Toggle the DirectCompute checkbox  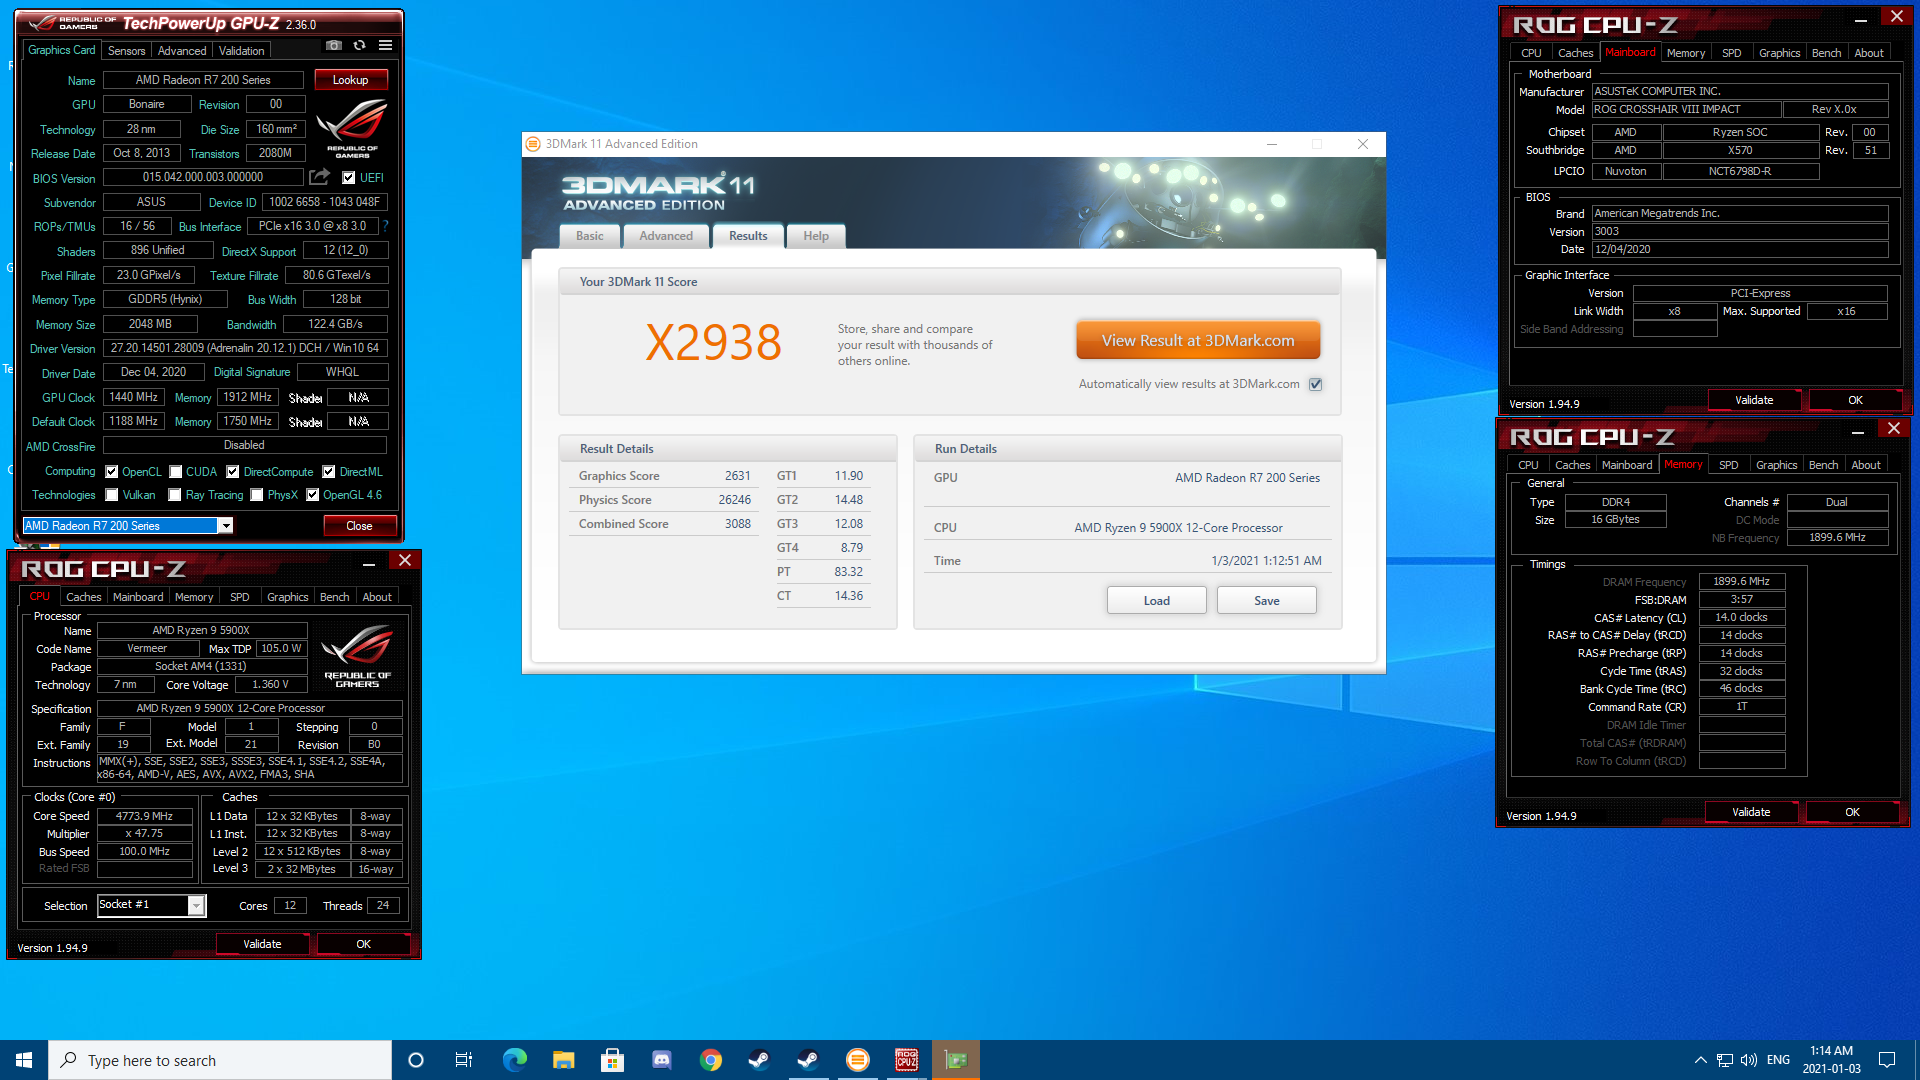(232, 472)
